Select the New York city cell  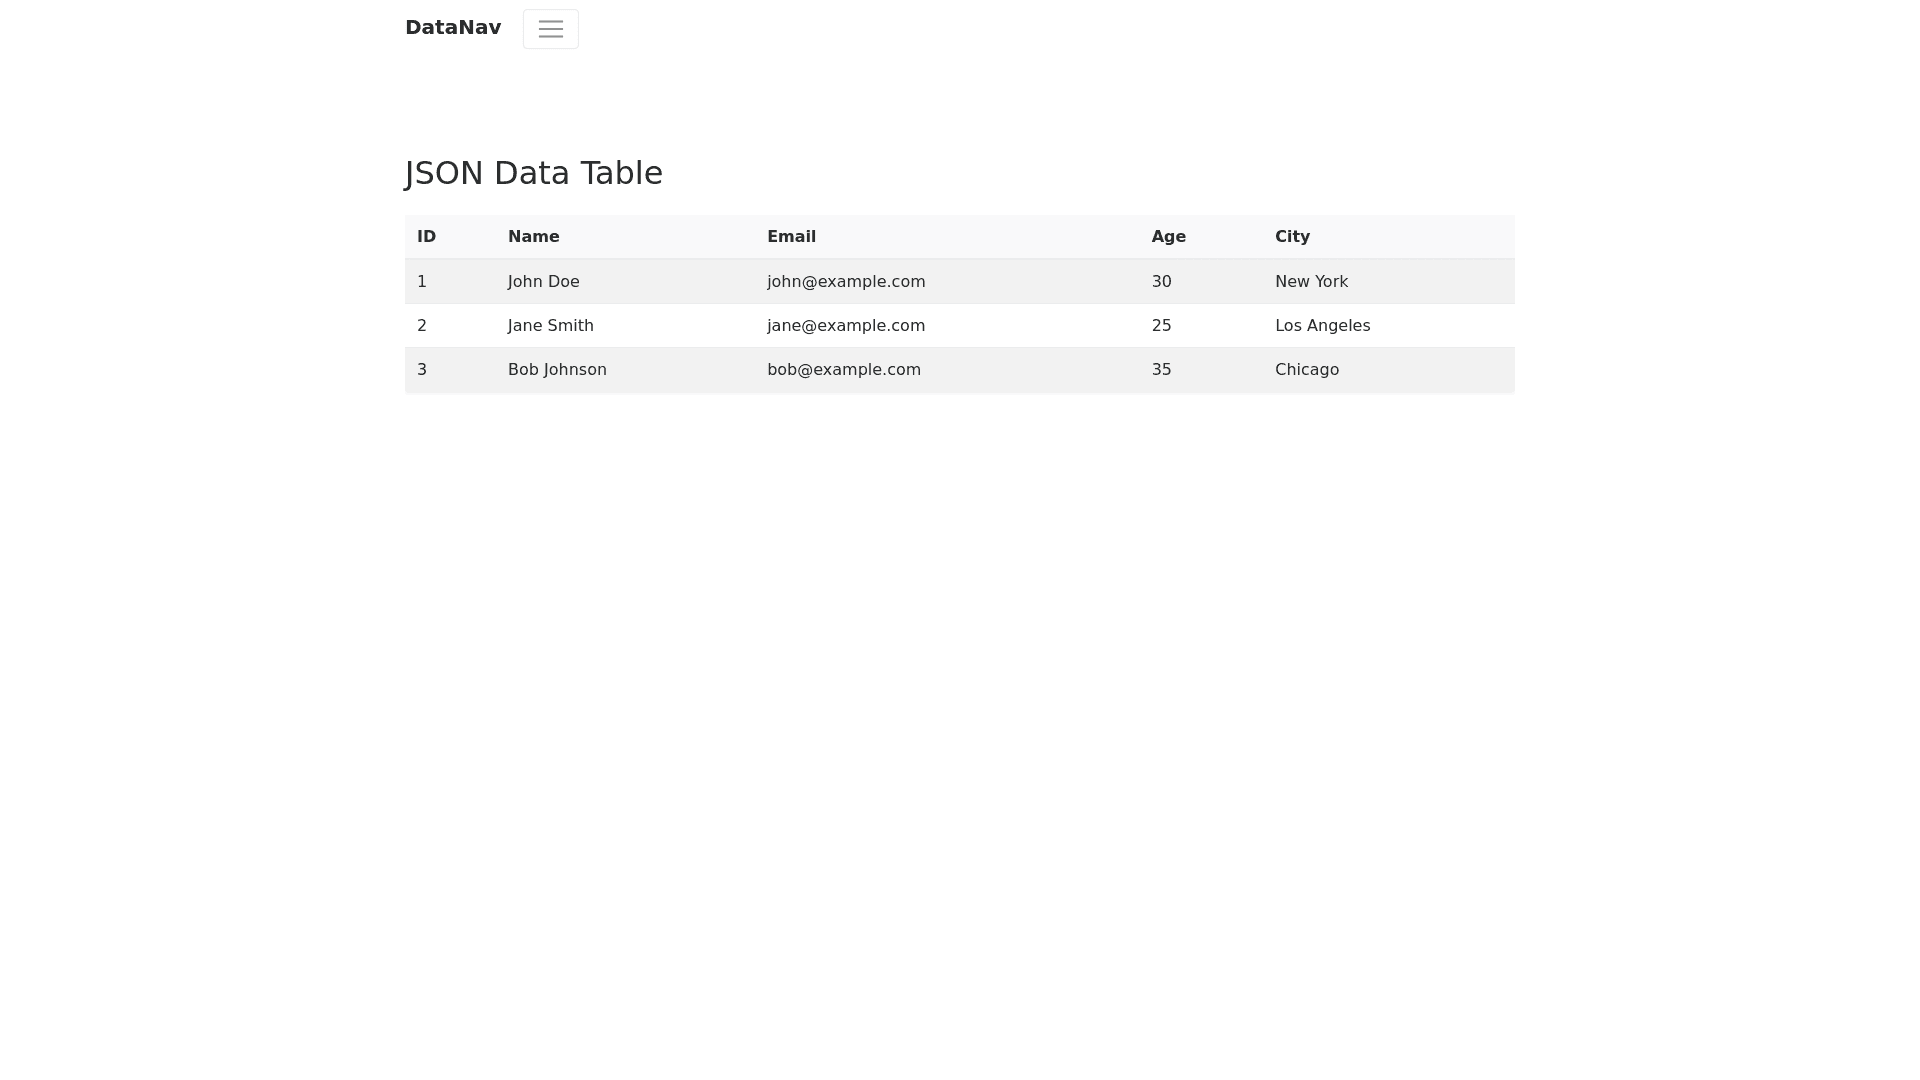[1311, 282]
